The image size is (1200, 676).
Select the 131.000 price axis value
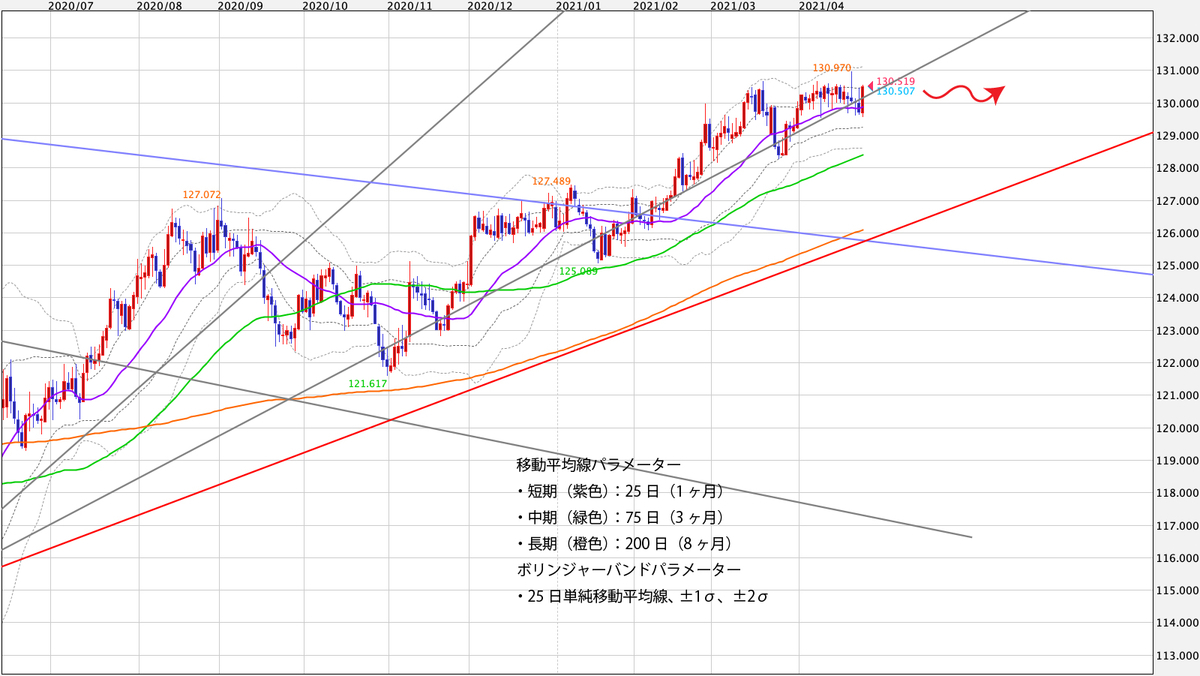tap(1176, 71)
